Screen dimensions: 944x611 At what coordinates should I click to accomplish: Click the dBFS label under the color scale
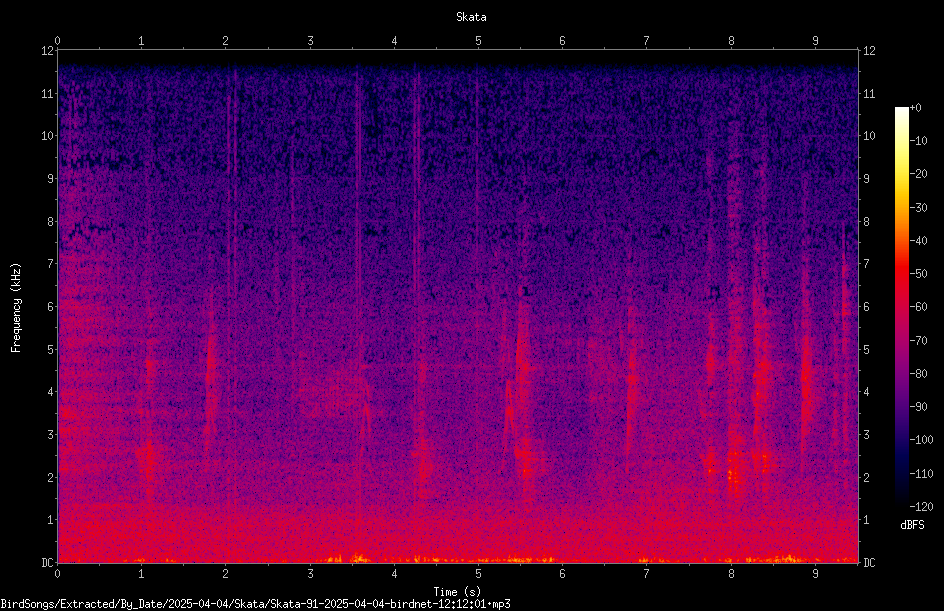click(912, 525)
